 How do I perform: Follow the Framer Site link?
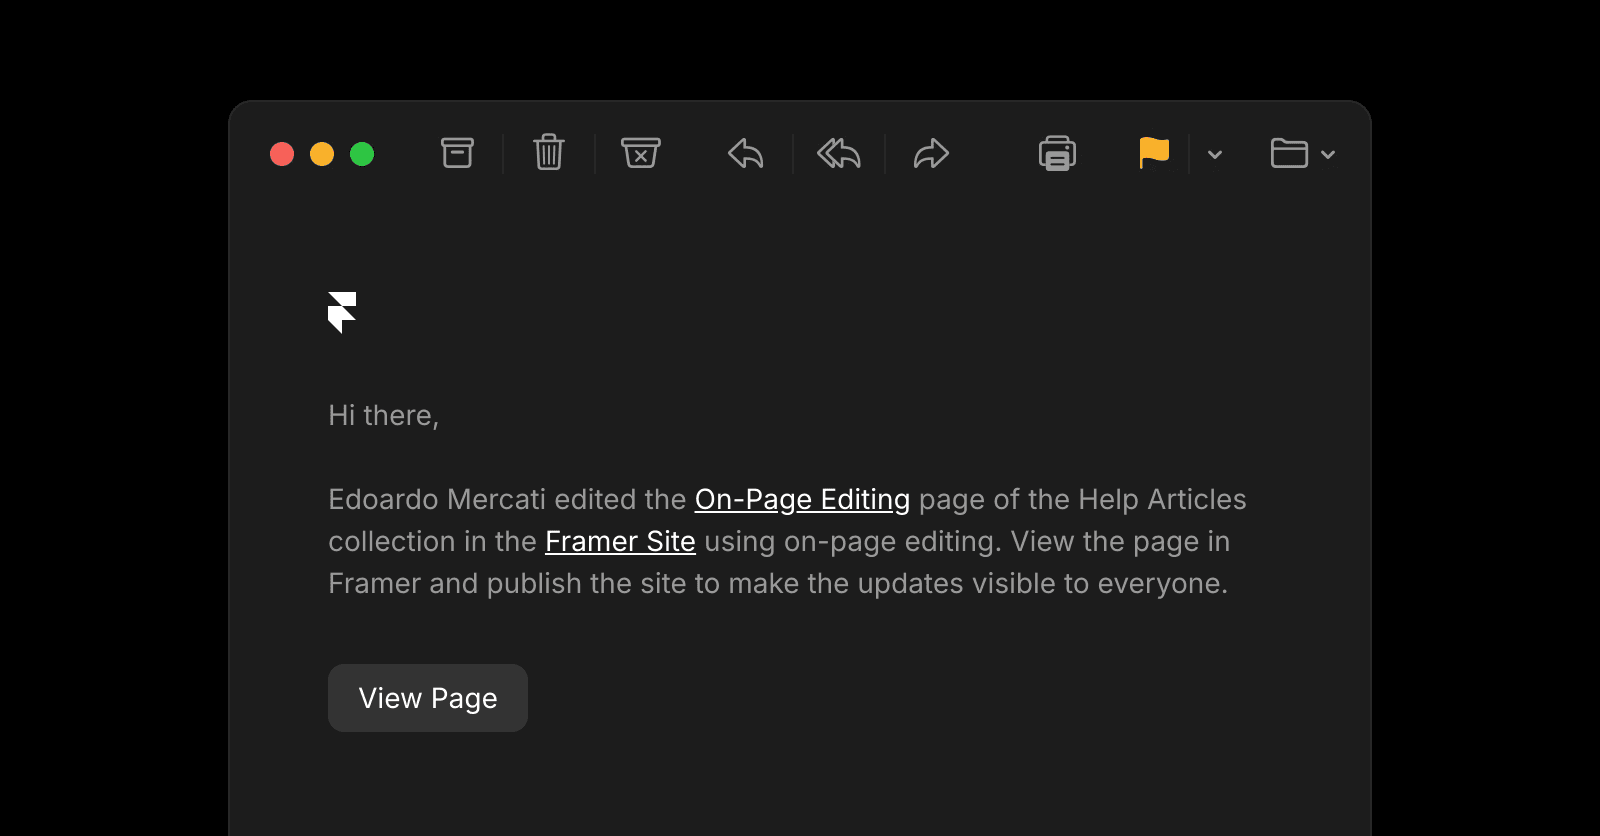point(620,541)
